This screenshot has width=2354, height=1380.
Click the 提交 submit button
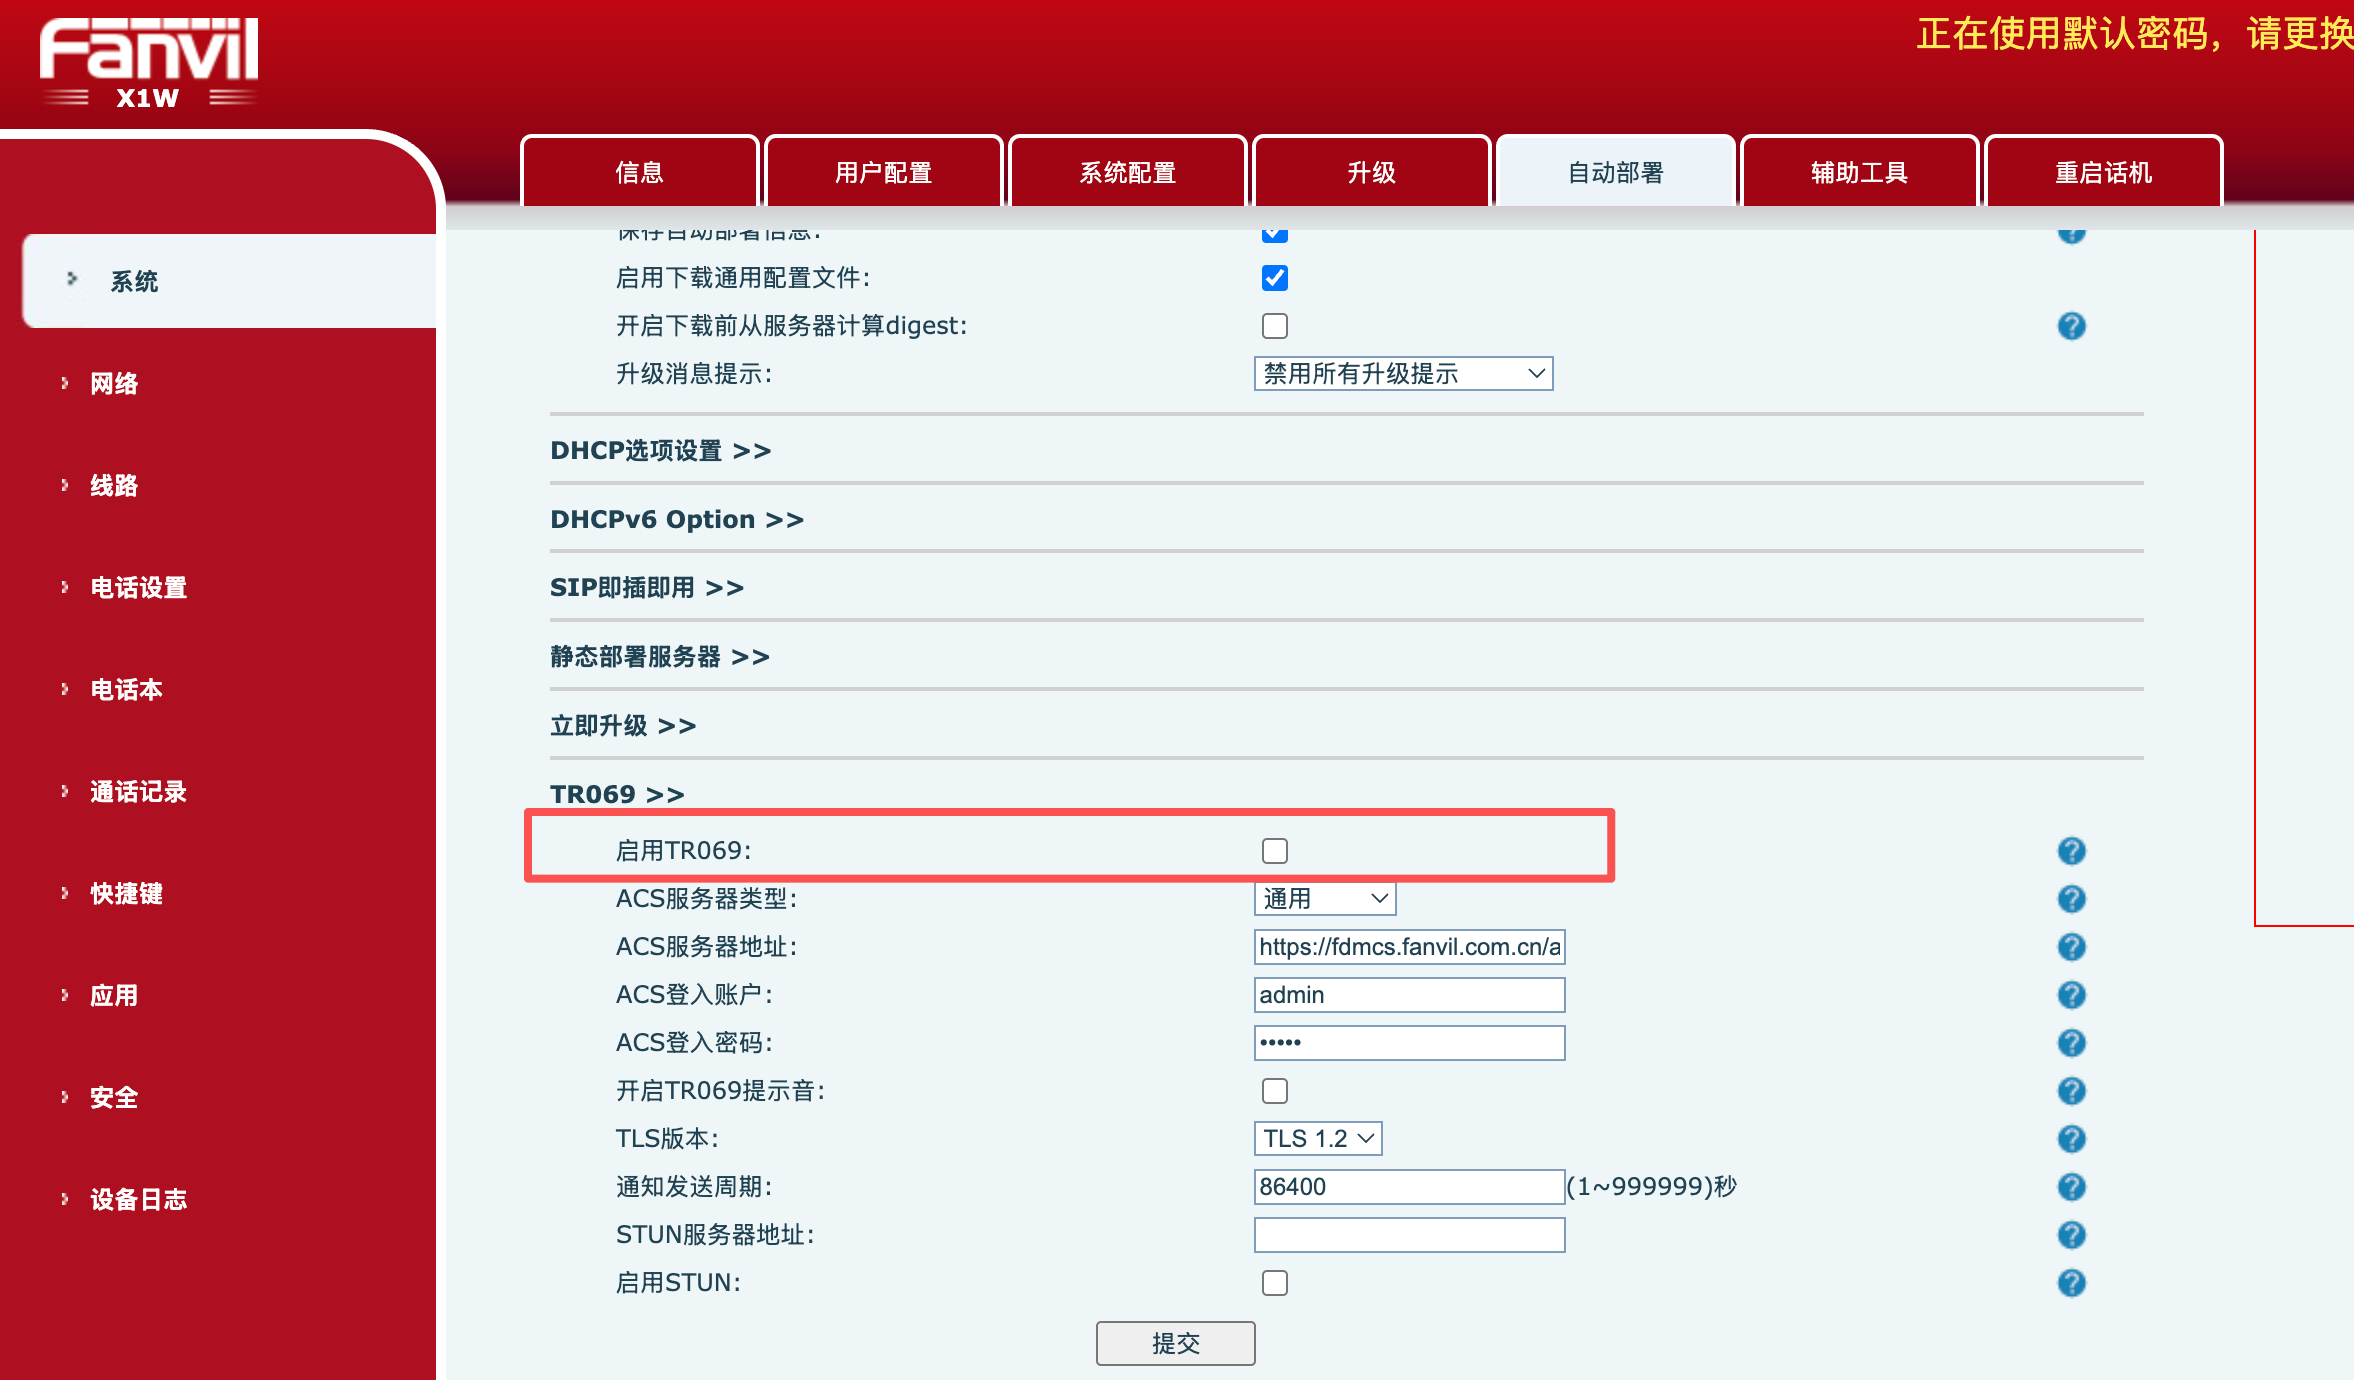1175,1343
